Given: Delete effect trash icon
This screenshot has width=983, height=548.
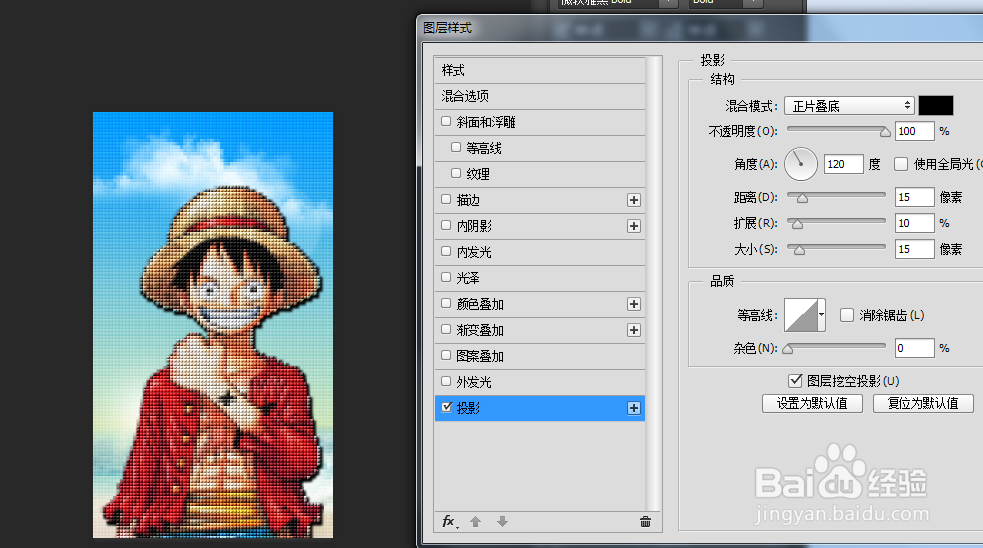Looking at the screenshot, I should coord(645,522).
